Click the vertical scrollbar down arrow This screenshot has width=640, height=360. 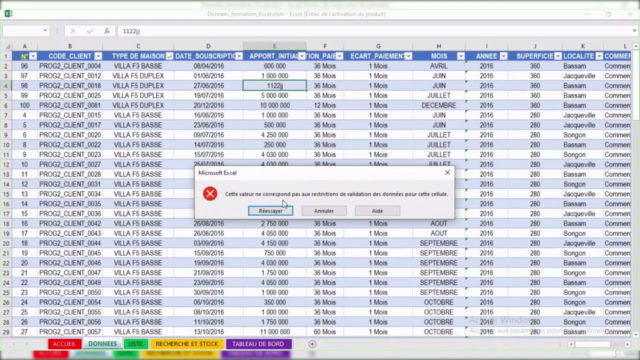click(x=636, y=334)
